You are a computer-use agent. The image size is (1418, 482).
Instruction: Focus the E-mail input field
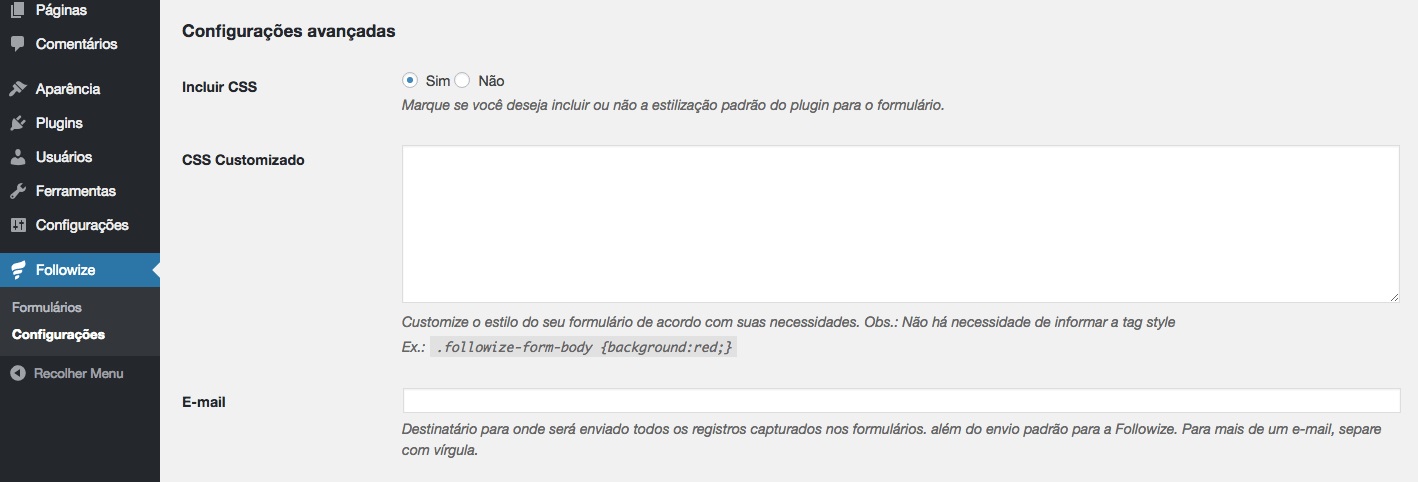pyautogui.click(x=900, y=401)
